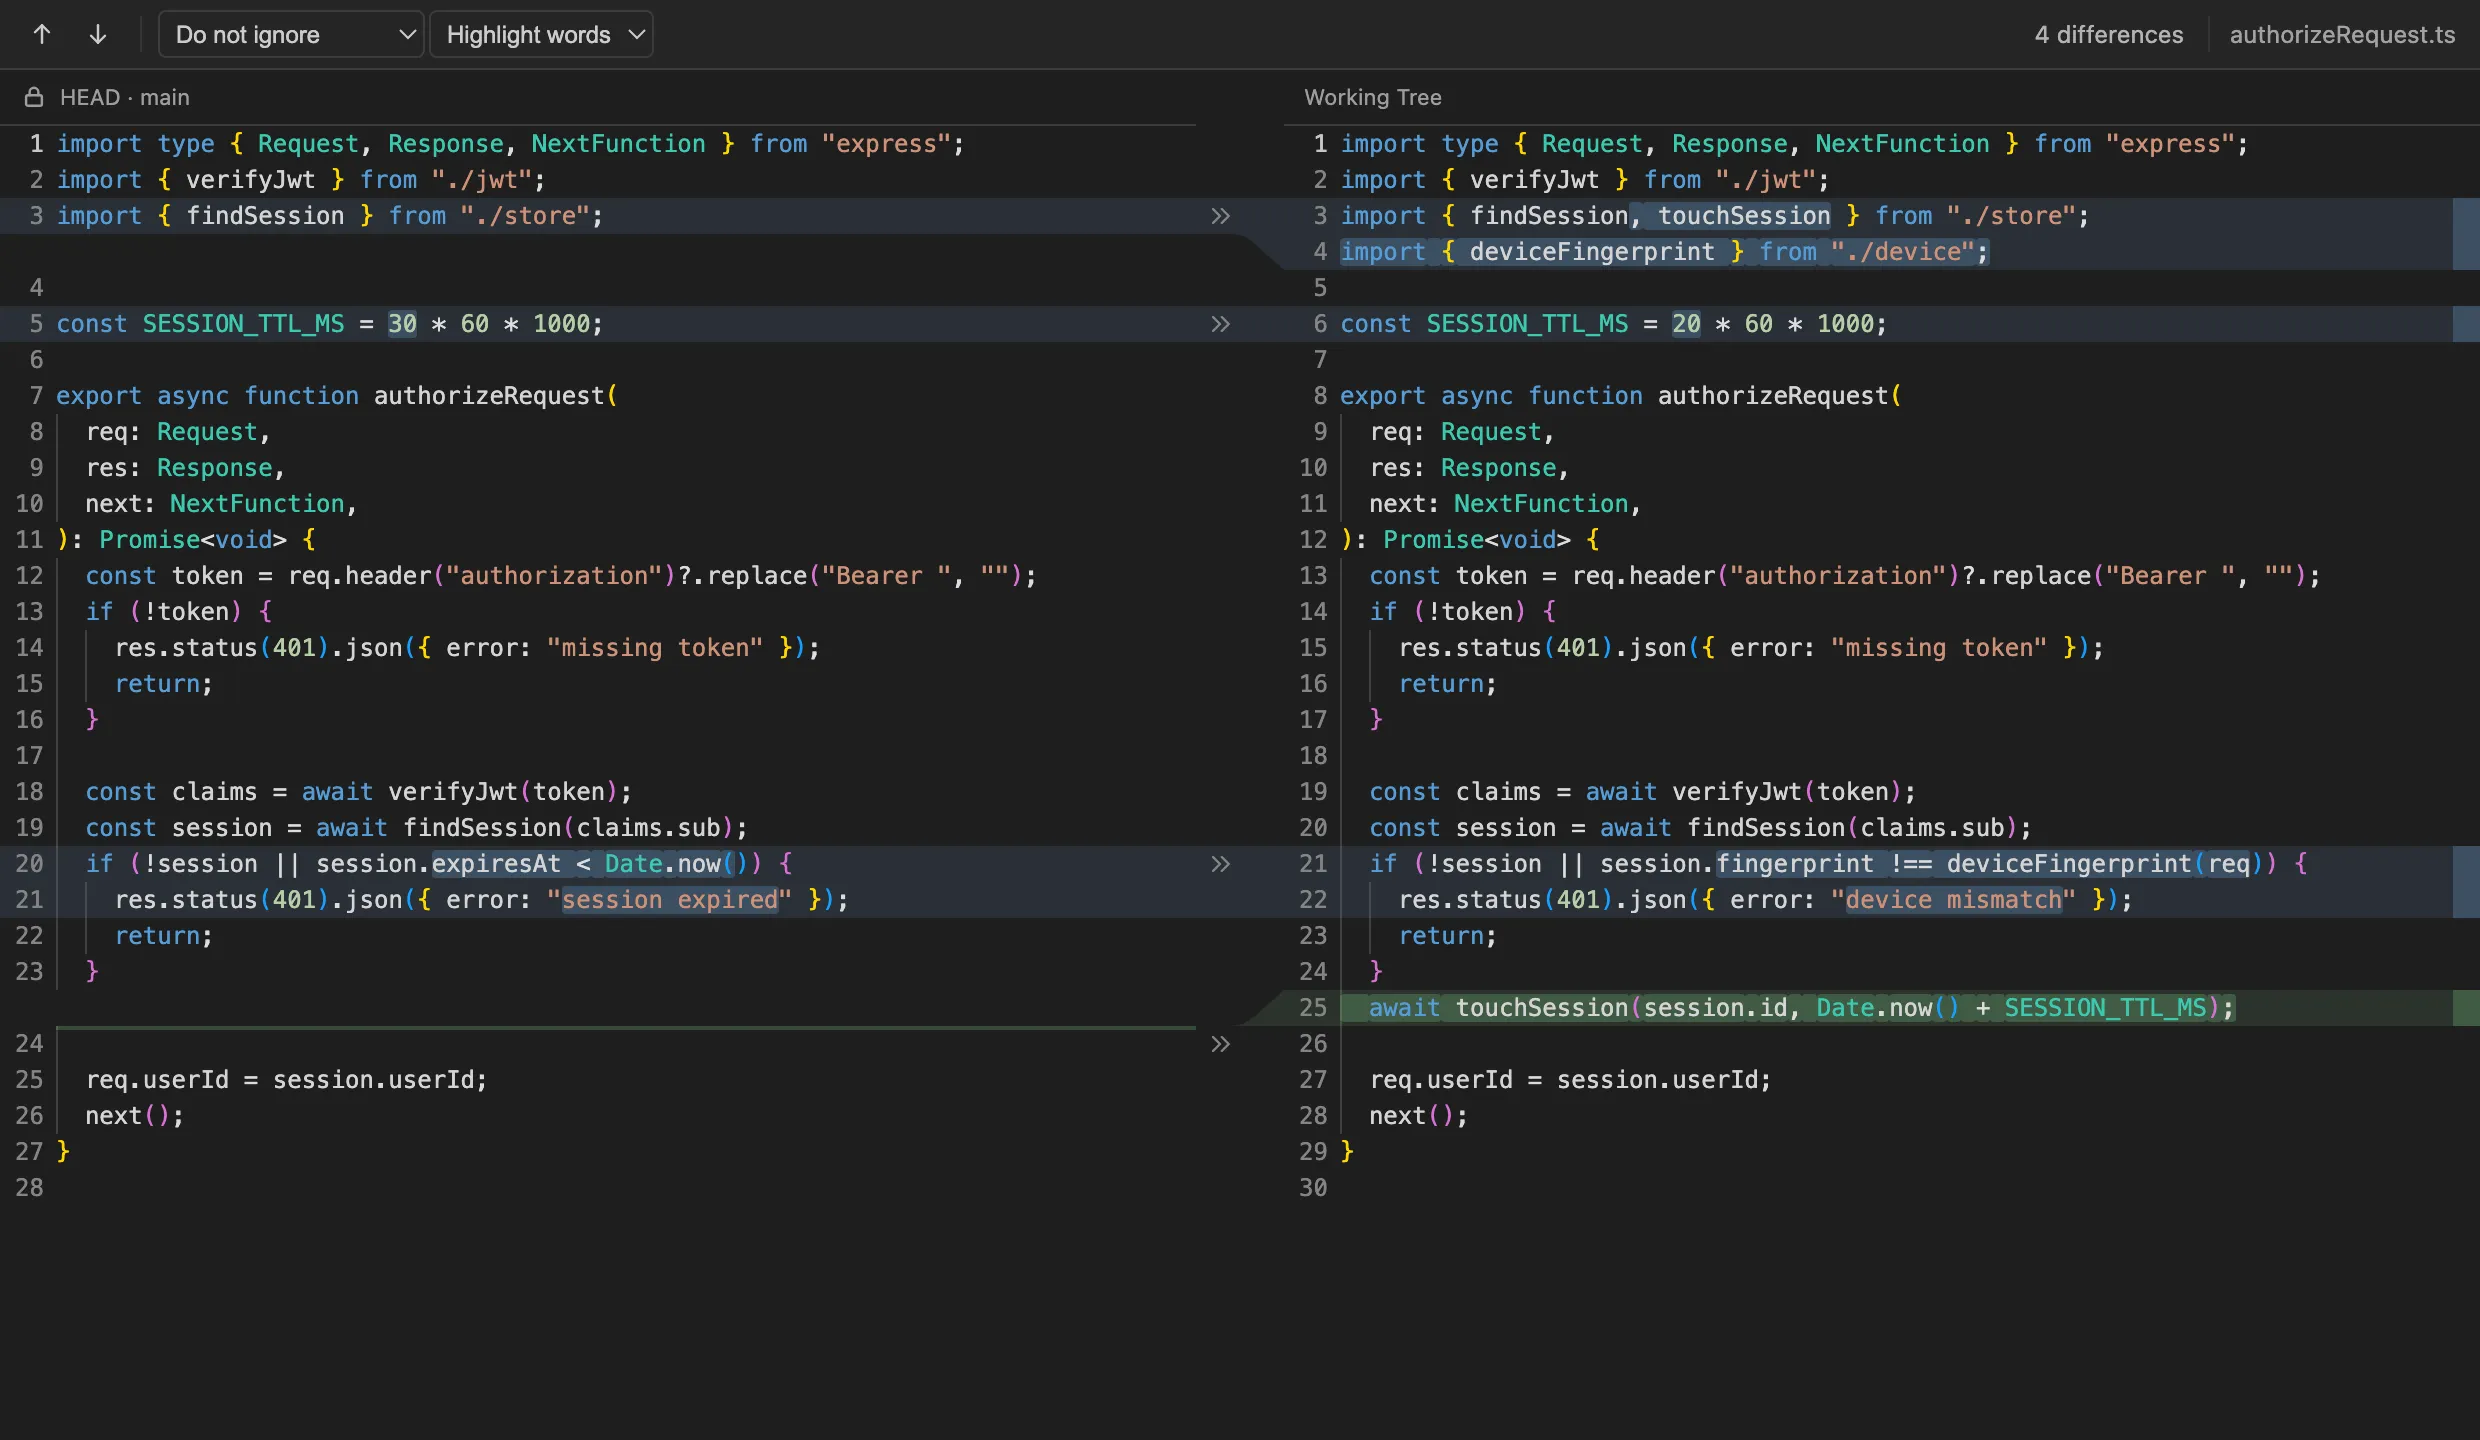Jump to next difference with down arrow

(98, 34)
